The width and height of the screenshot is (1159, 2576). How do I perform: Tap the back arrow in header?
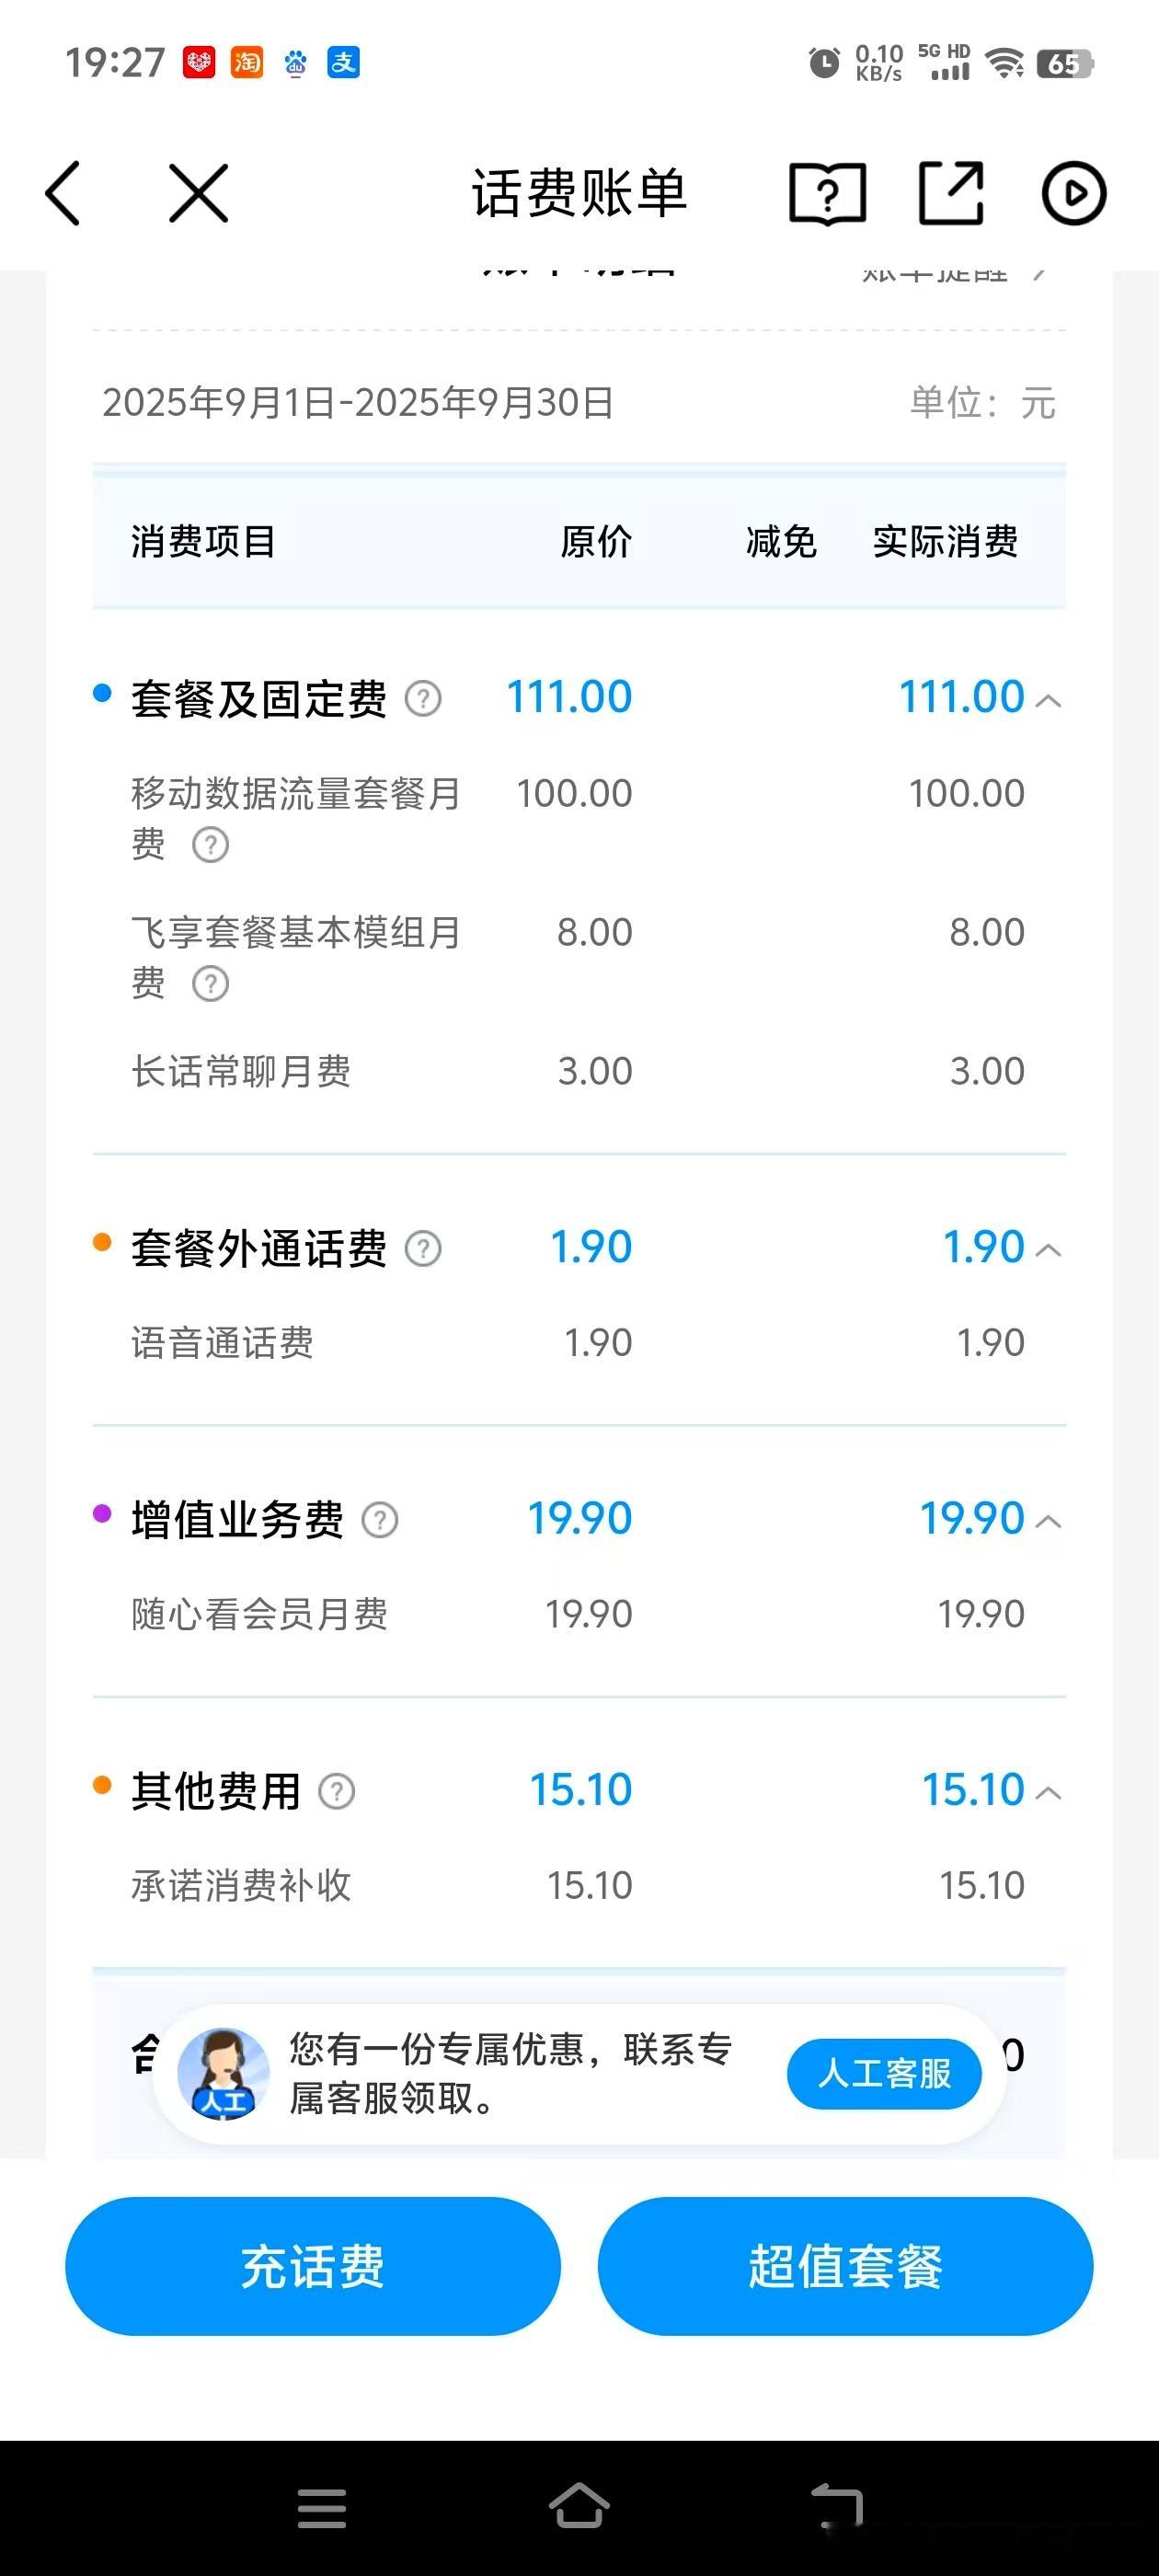[62, 193]
